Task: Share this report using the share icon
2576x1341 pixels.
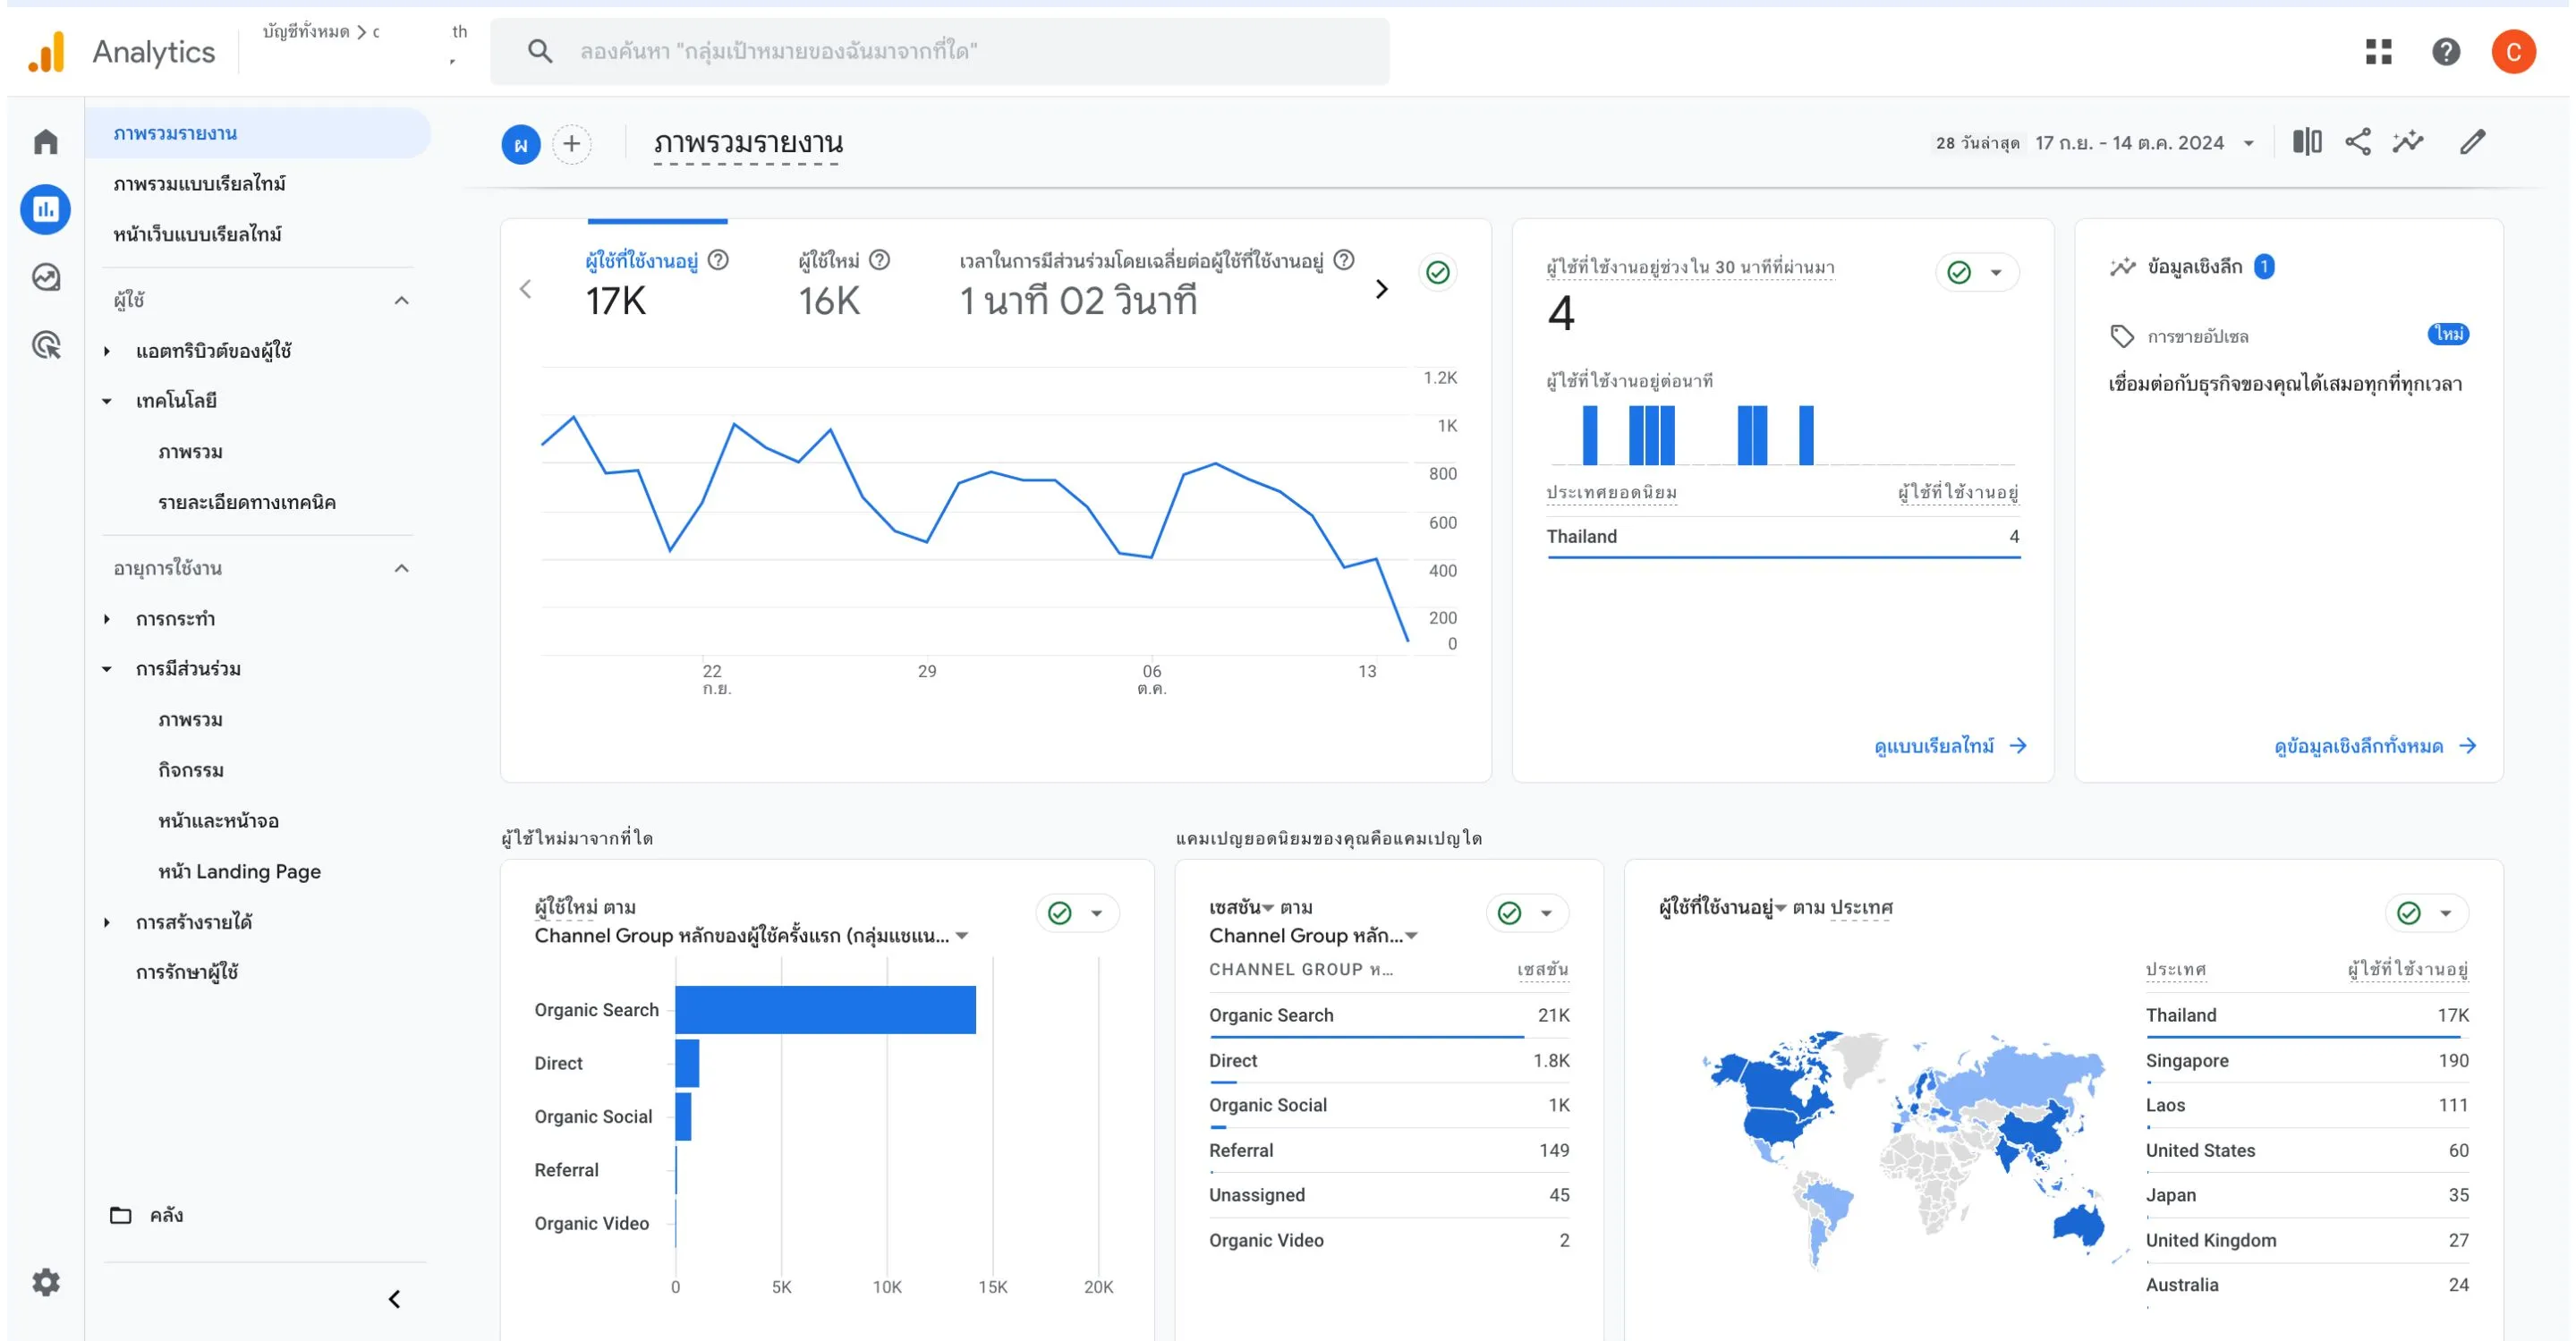Action: pyautogui.click(x=2359, y=143)
